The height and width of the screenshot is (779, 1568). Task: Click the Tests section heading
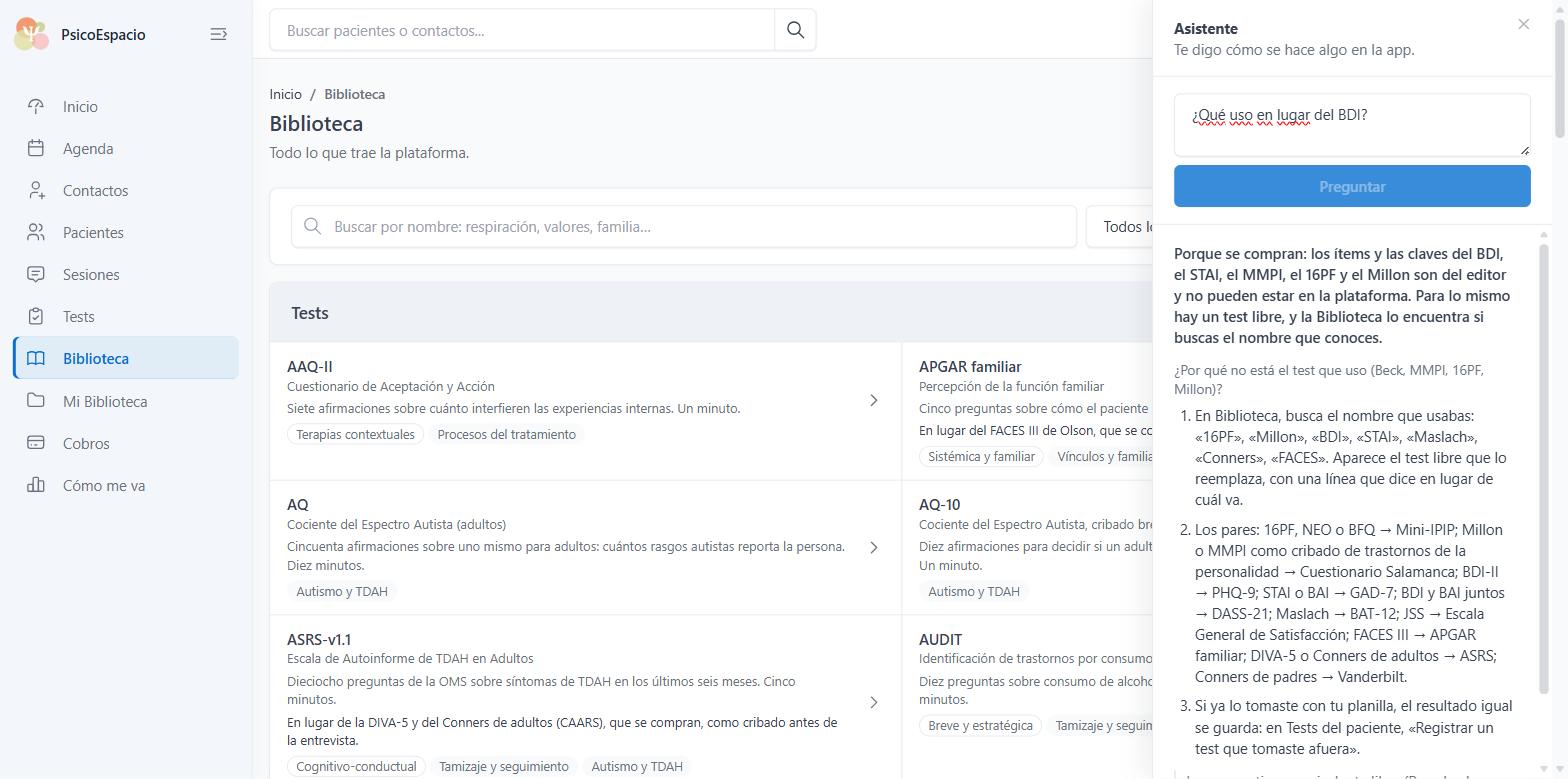tap(310, 313)
